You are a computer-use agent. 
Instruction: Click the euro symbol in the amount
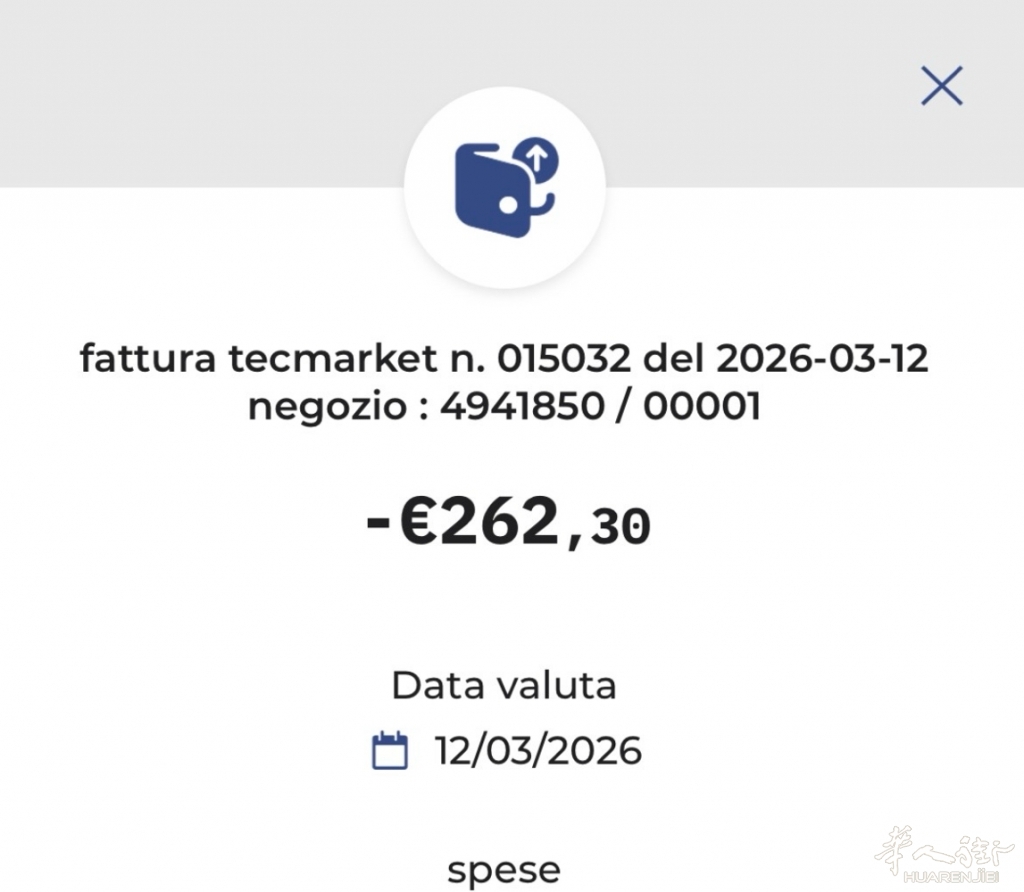coord(418,521)
